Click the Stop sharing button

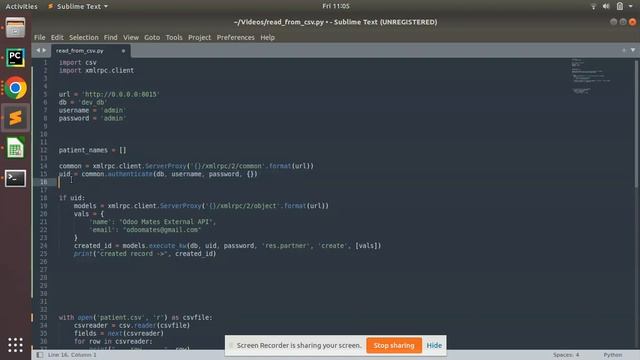click(x=394, y=345)
